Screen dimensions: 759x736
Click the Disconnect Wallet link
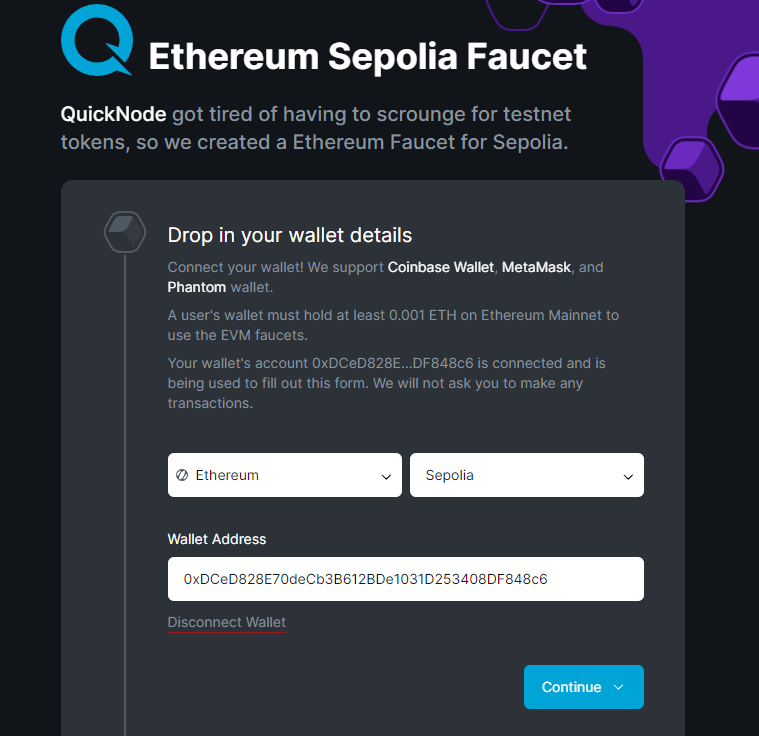(x=226, y=622)
